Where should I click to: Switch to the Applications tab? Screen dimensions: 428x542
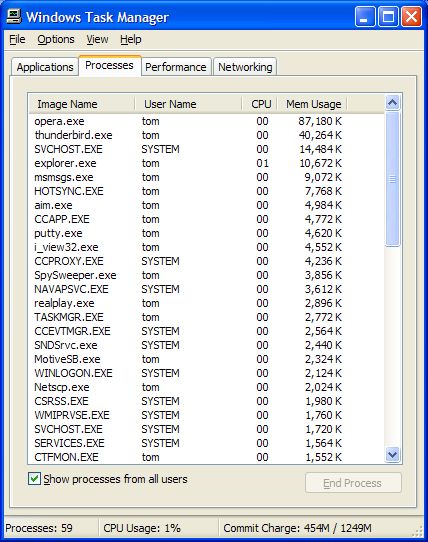pyautogui.click(x=45, y=67)
